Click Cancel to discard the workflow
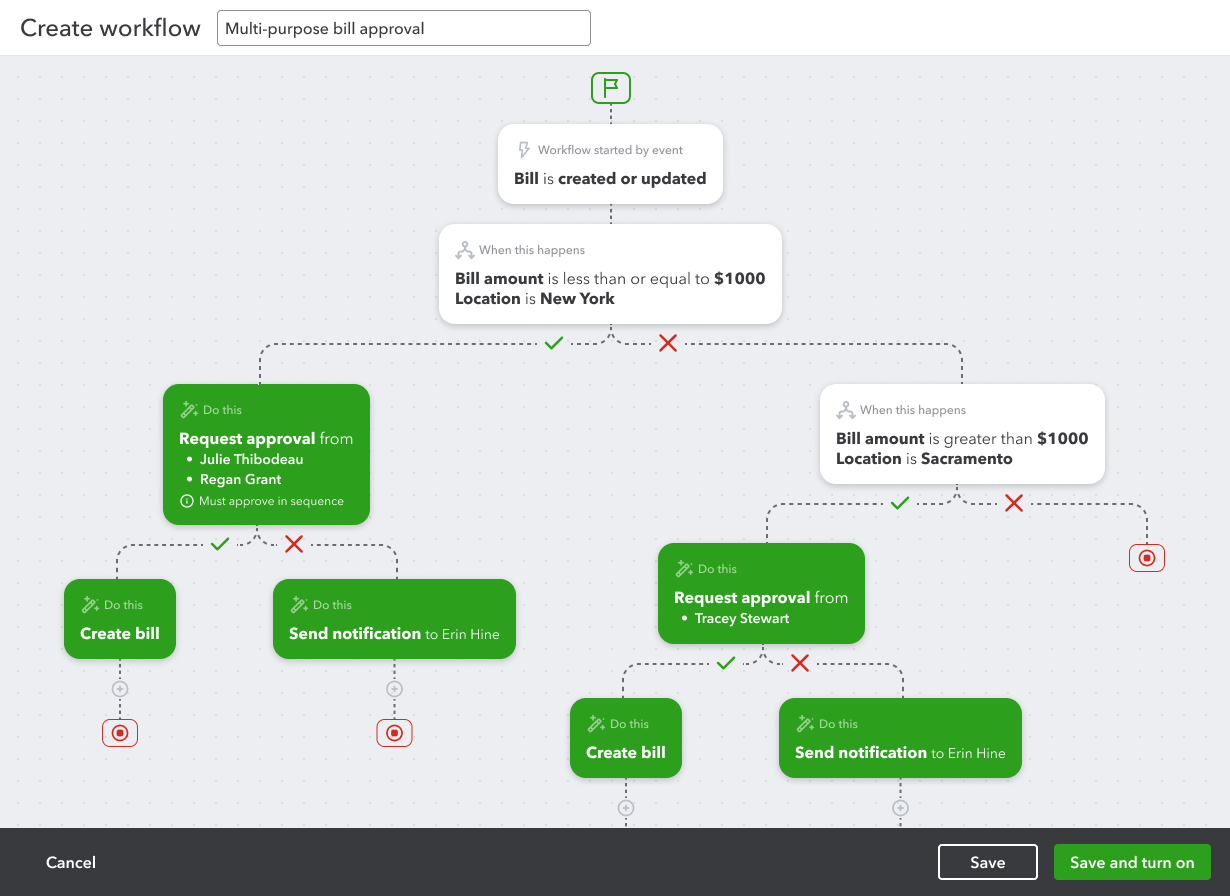This screenshot has width=1230, height=896. [x=70, y=861]
